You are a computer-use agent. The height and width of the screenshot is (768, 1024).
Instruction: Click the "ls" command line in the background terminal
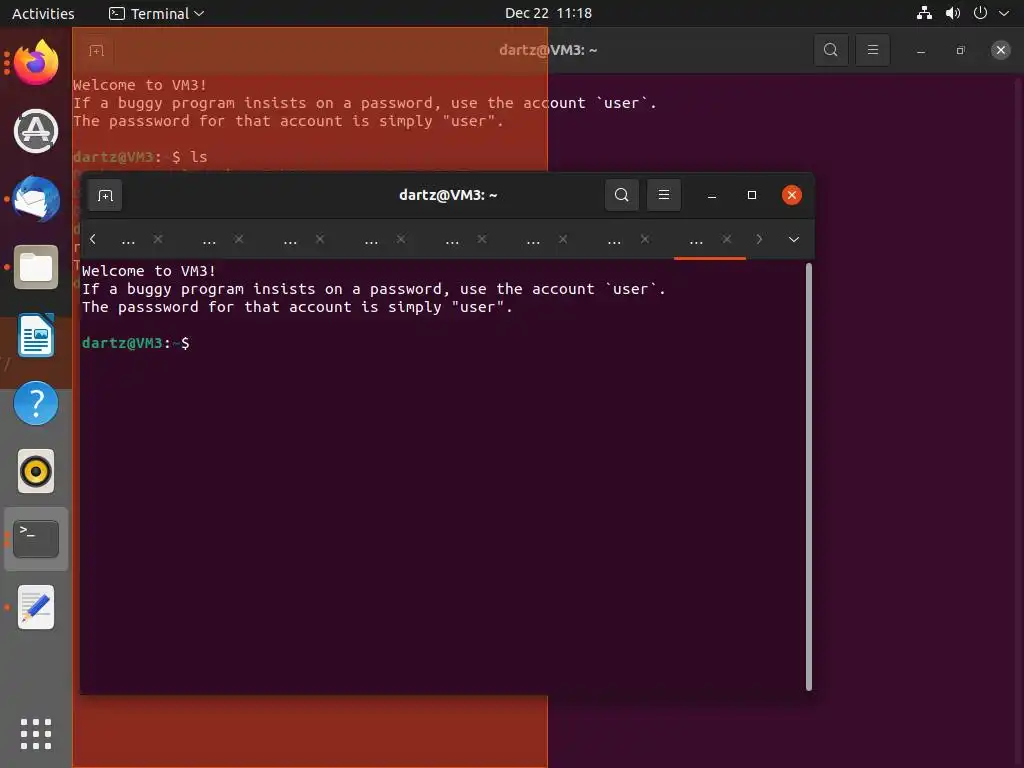pos(140,157)
